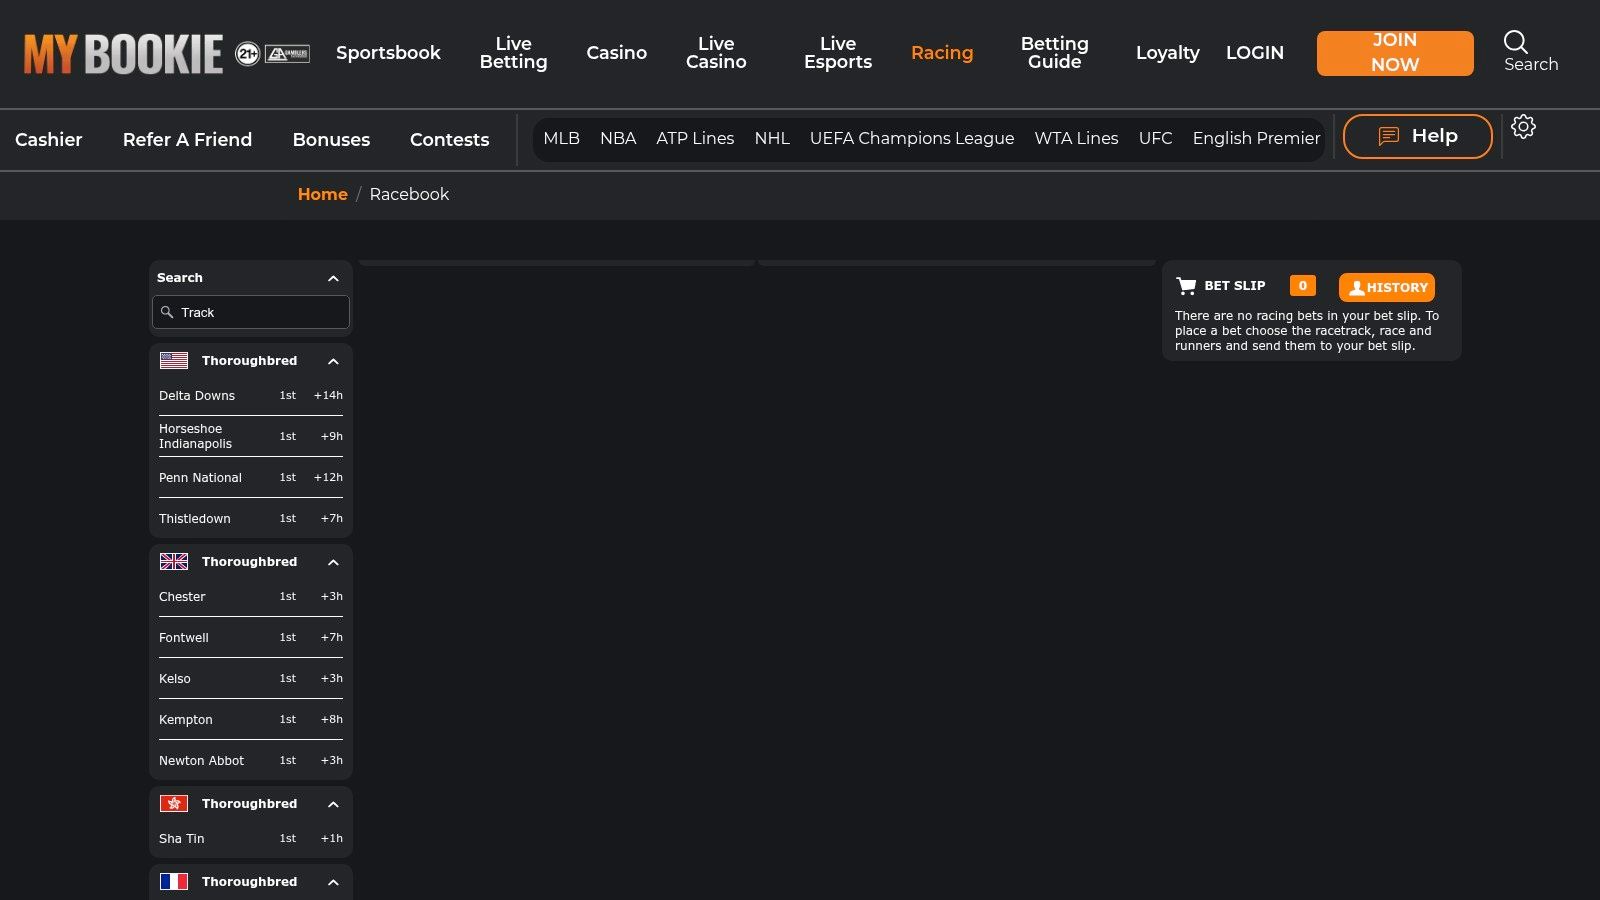Click the LOGIN link

pyautogui.click(x=1255, y=53)
